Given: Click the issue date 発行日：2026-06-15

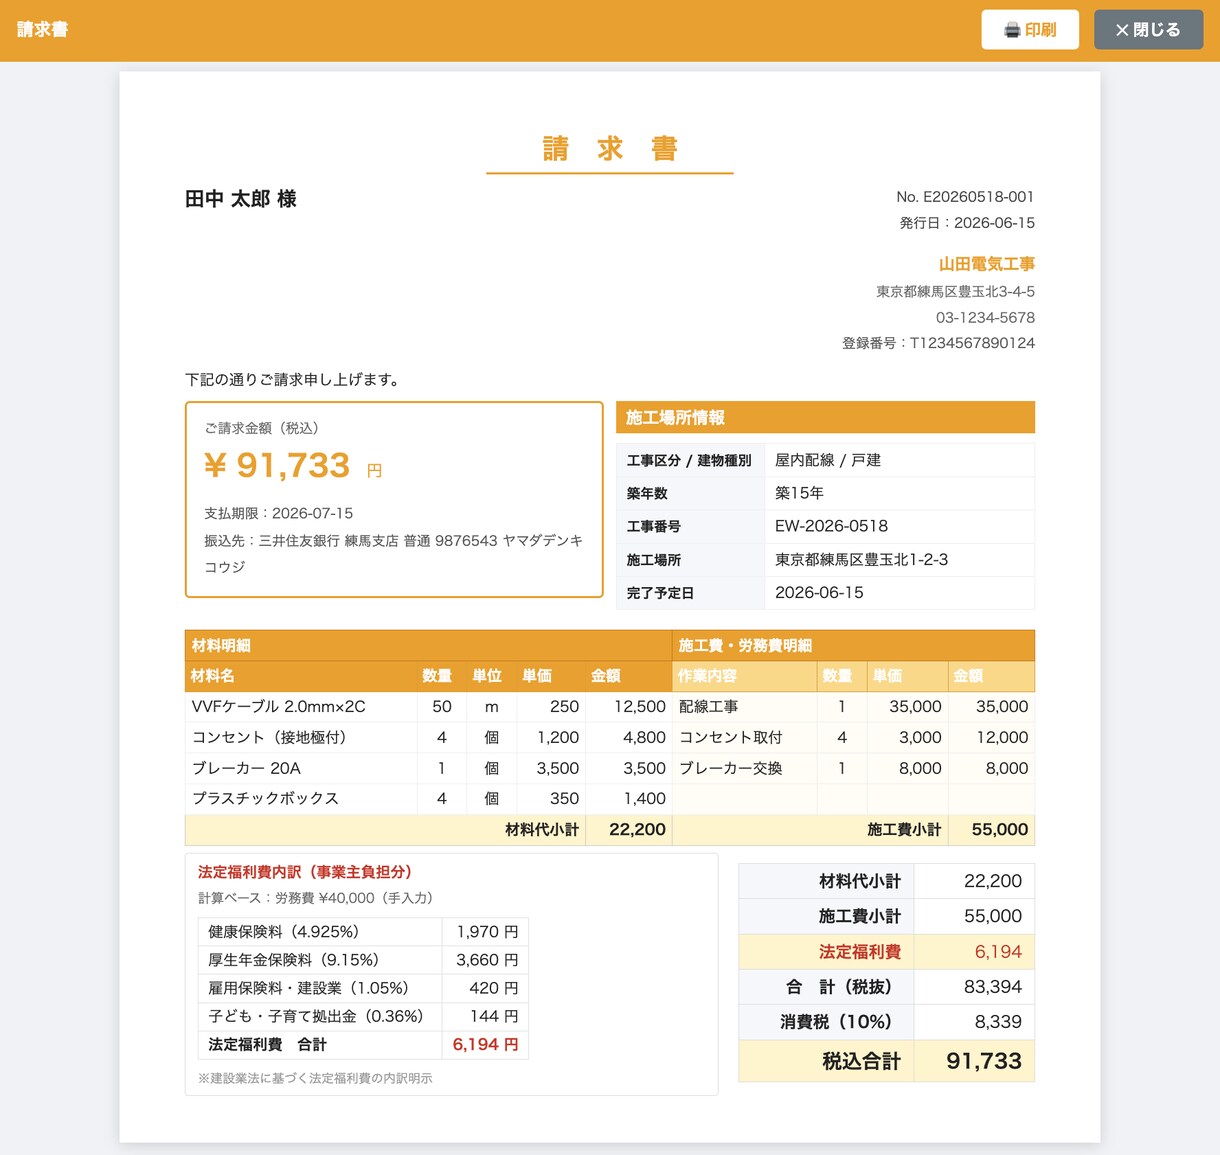Looking at the screenshot, I should (967, 223).
